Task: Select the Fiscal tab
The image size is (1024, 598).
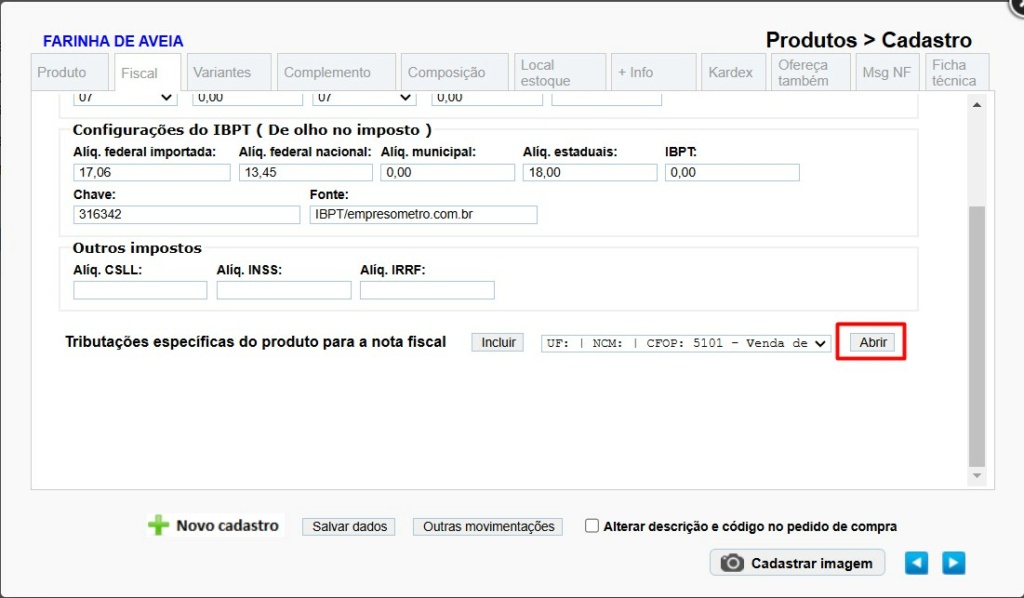Action: [147, 72]
